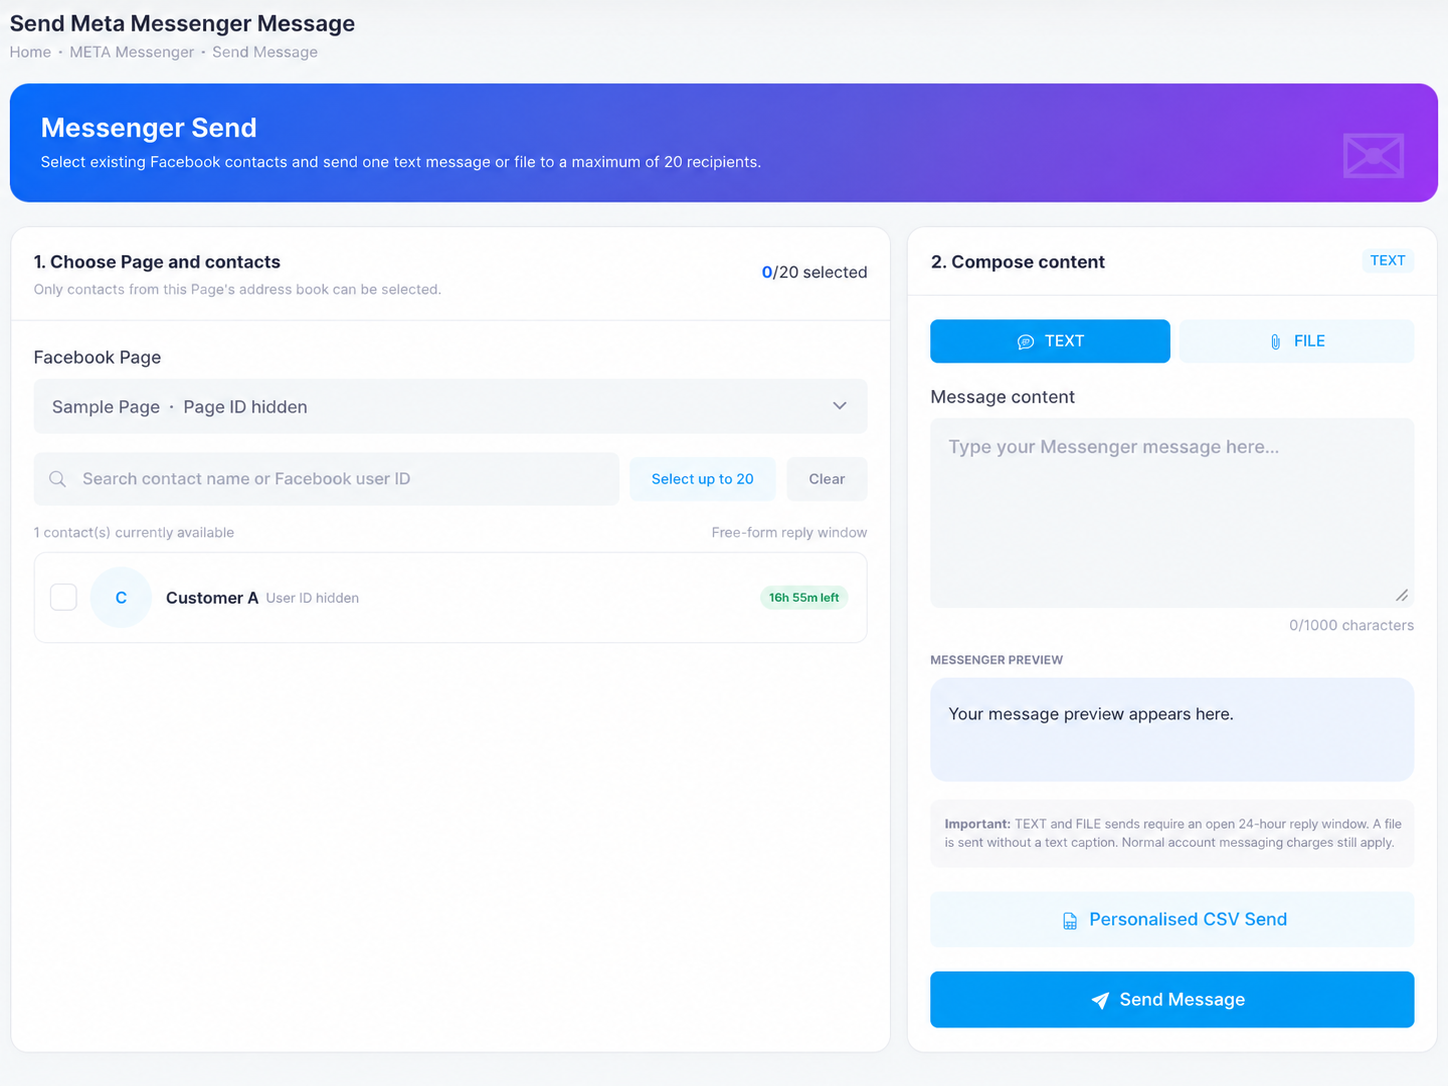Click the 16h 55m left badge
This screenshot has width=1448, height=1086.
point(804,597)
